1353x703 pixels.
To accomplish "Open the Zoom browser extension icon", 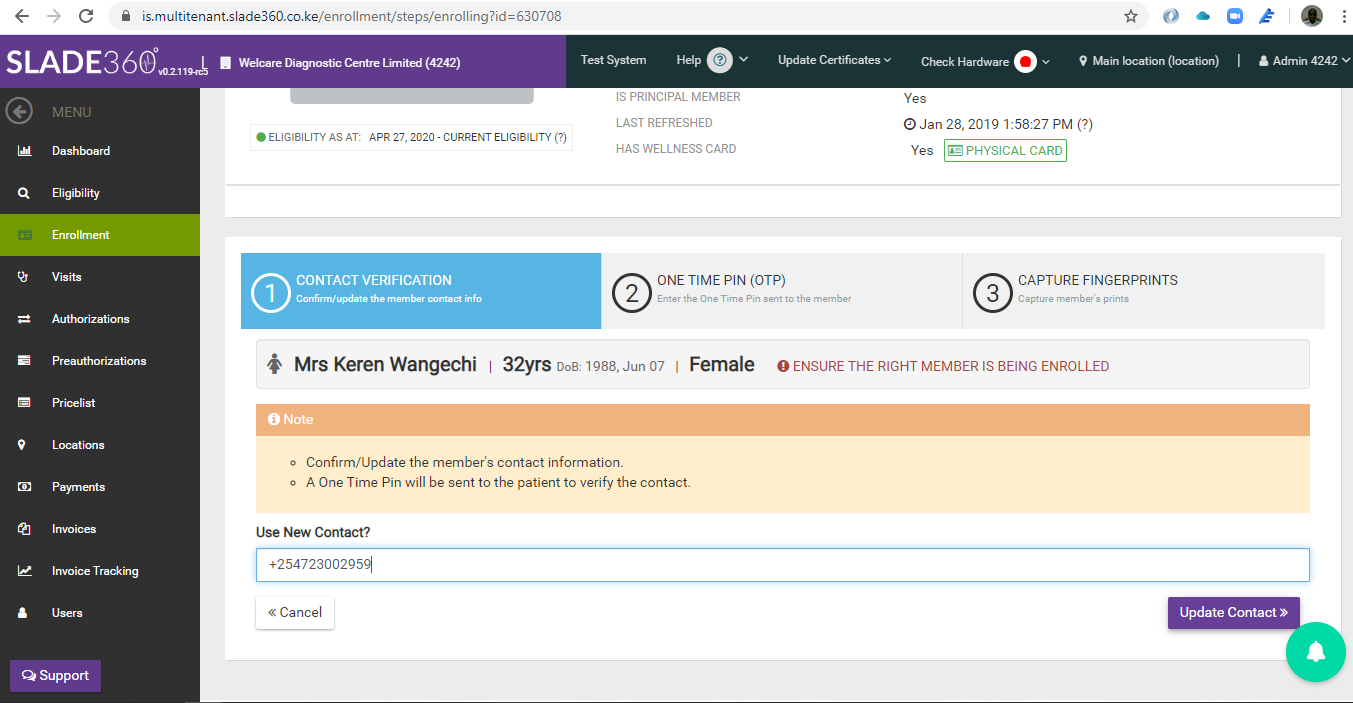I will tap(1235, 16).
